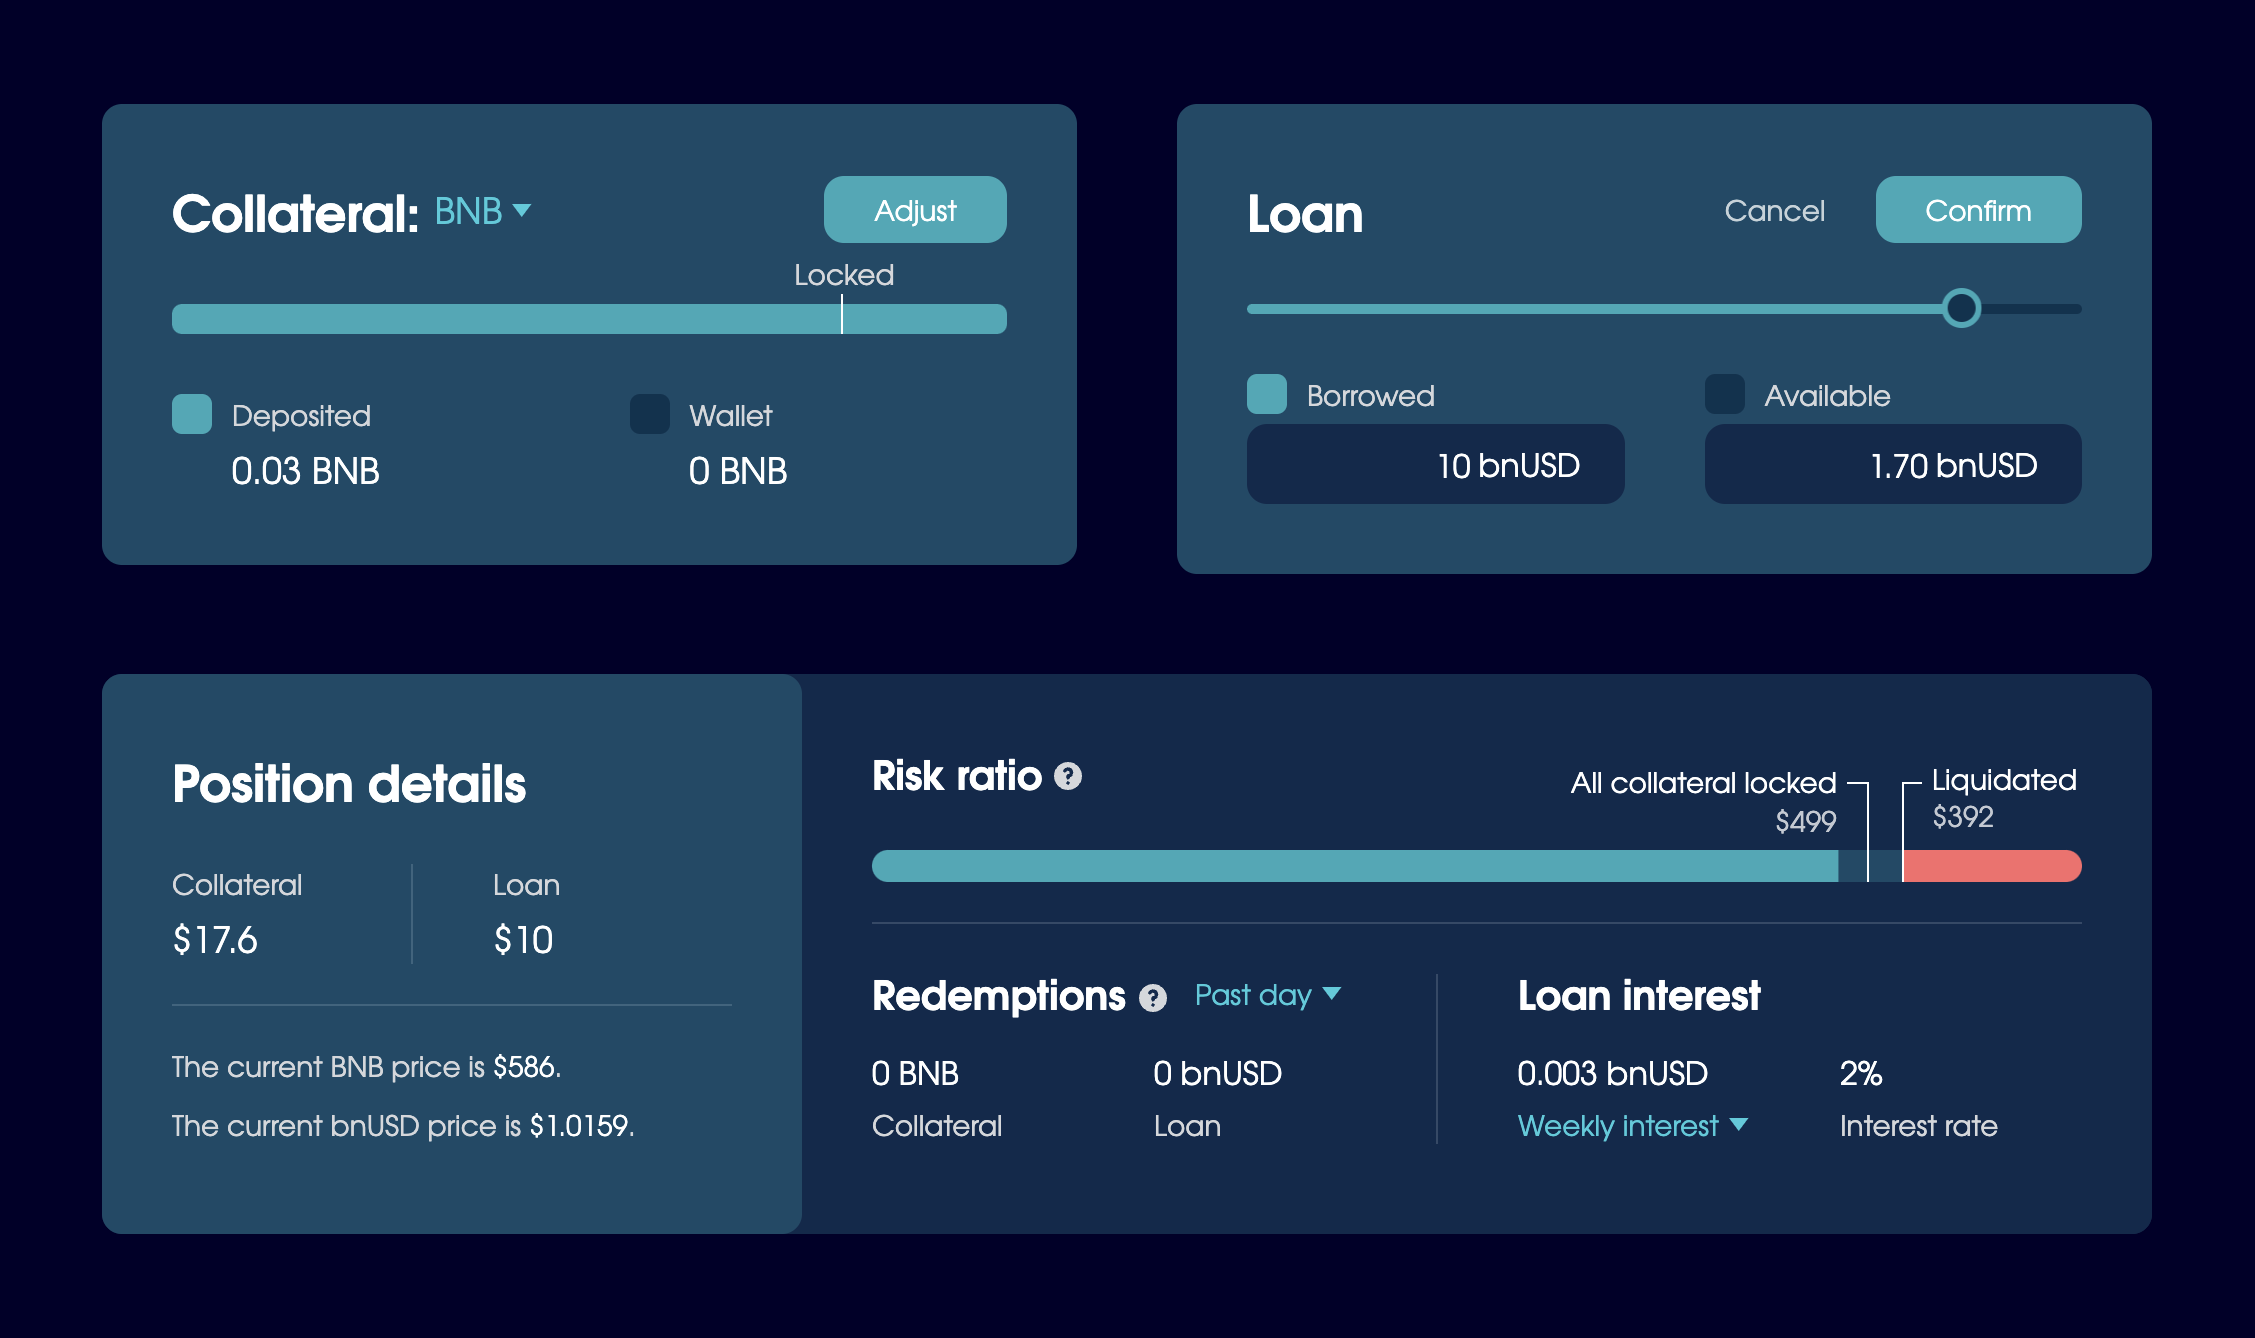2255x1338 pixels.
Task: Click the Borrowed 10 bnUSD input field
Action: pos(1435,465)
